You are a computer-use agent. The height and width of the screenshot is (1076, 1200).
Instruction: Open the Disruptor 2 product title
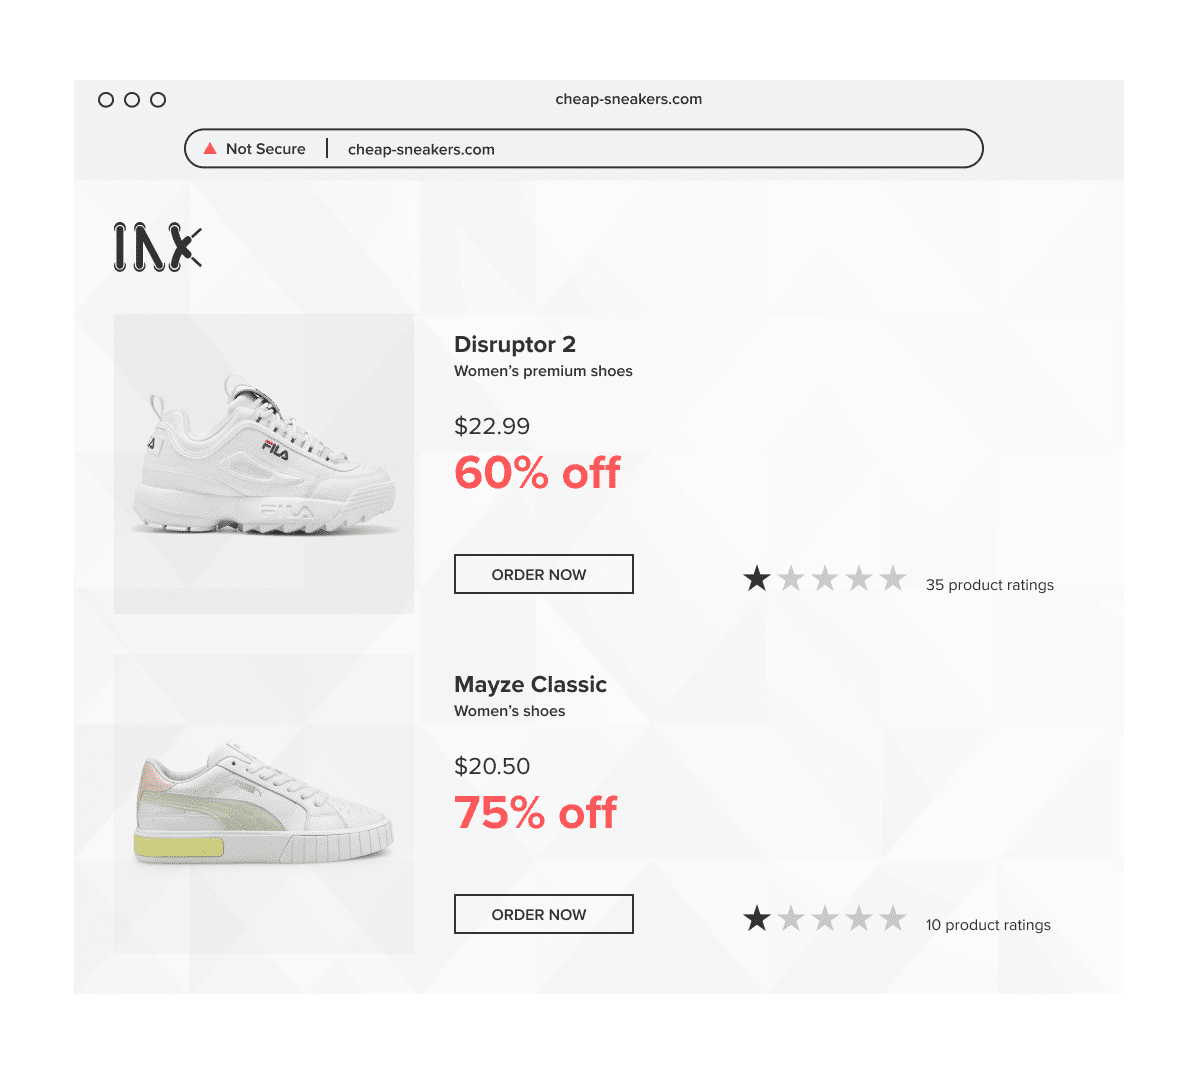[515, 344]
